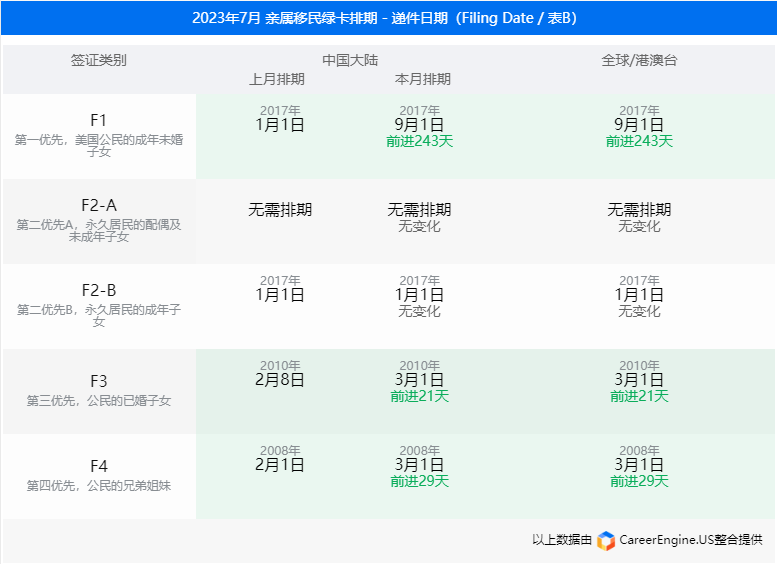This screenshot has width=777, height=564.
Task: Select the 签证类别 column header
Action: pyautogui.click(x=99, y=60)
